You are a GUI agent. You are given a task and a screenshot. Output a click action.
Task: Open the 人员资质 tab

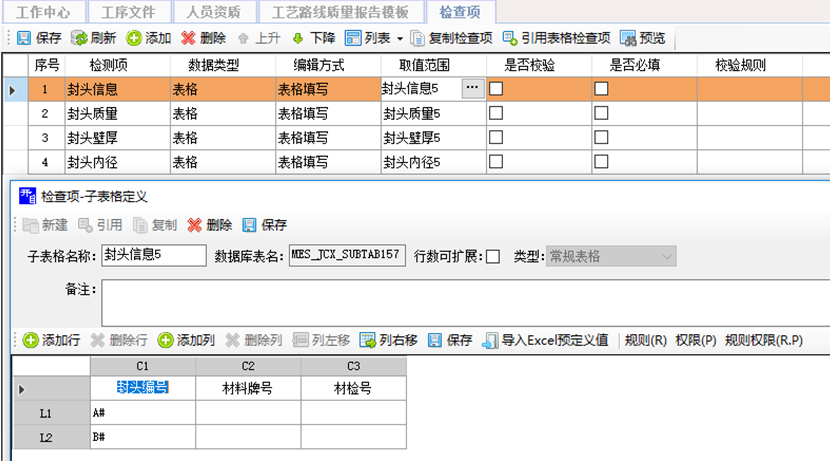pyautogui.click(x=213, y=12)
